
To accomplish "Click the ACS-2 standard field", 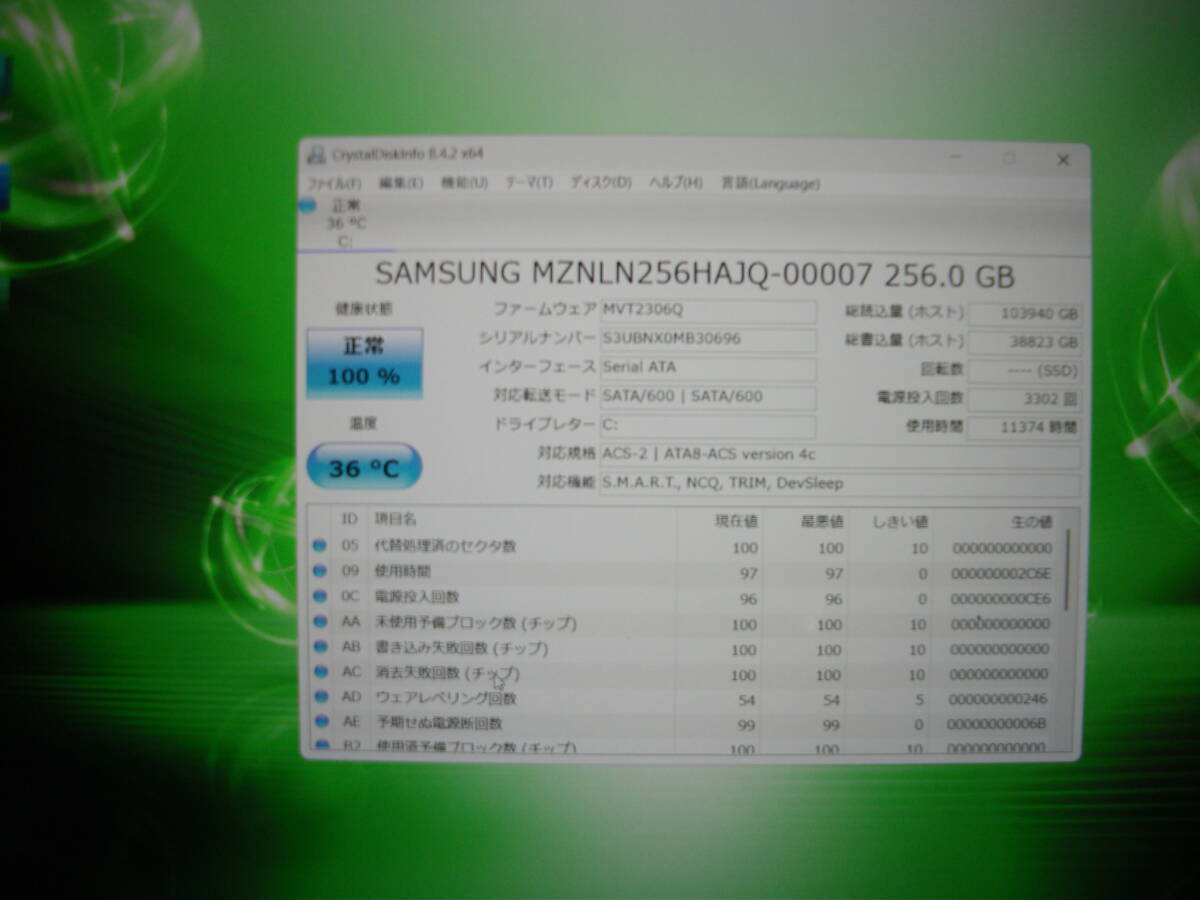I will [x=840, y=455].
